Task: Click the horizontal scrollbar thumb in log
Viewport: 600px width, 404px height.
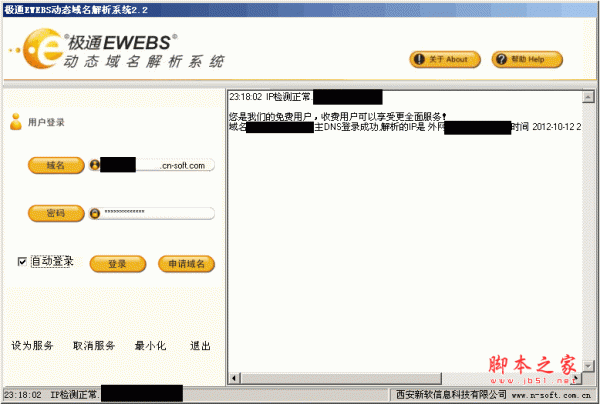Action: pyautogui.click(x=341, y=378)
